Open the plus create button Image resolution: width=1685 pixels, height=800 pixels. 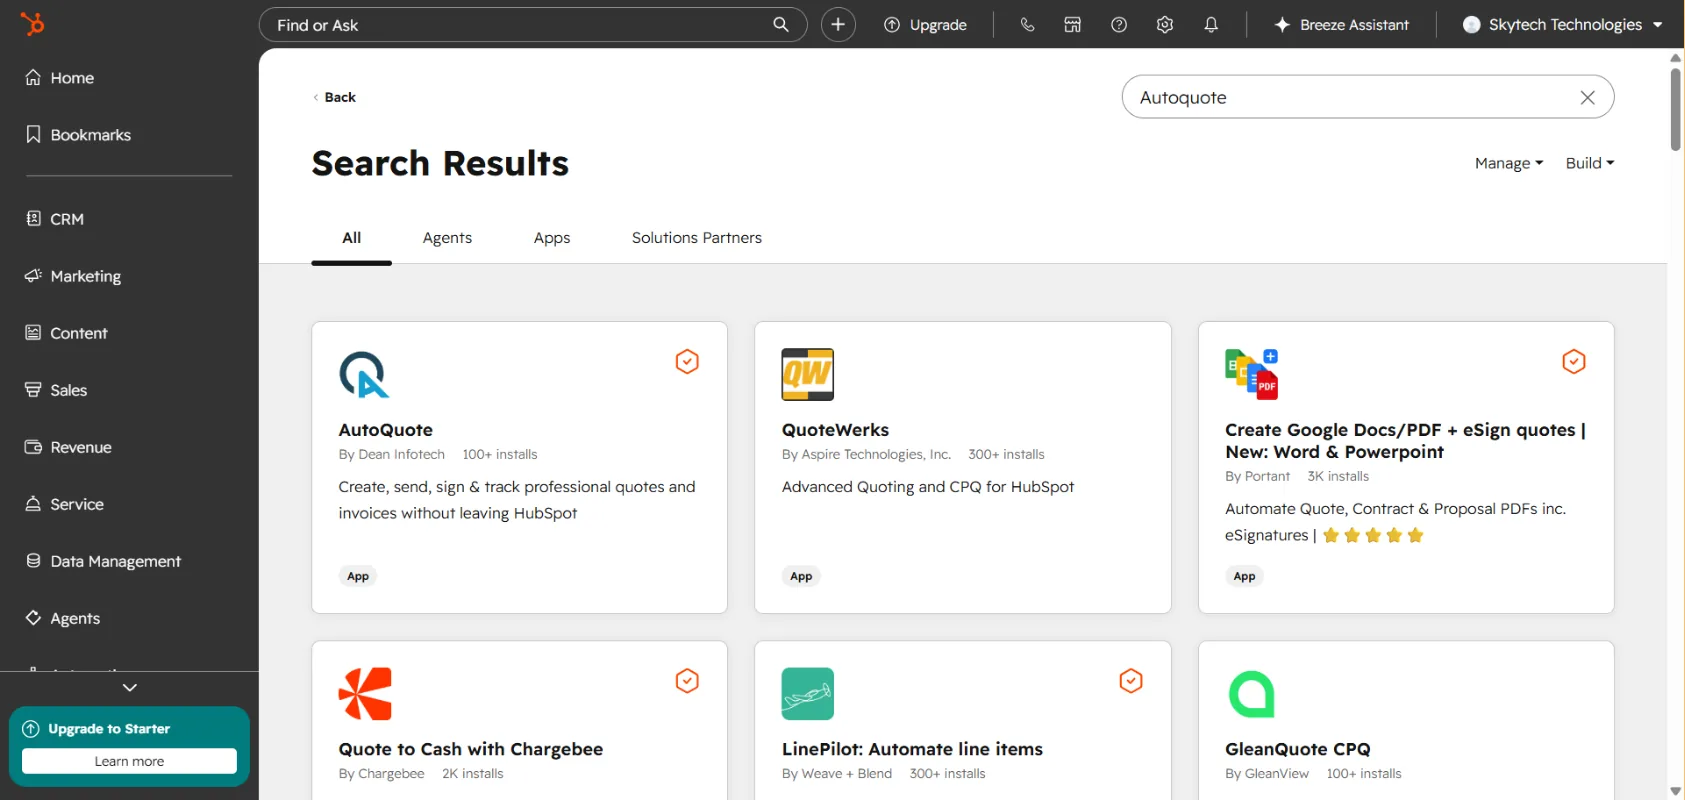(x=838, y=24)
